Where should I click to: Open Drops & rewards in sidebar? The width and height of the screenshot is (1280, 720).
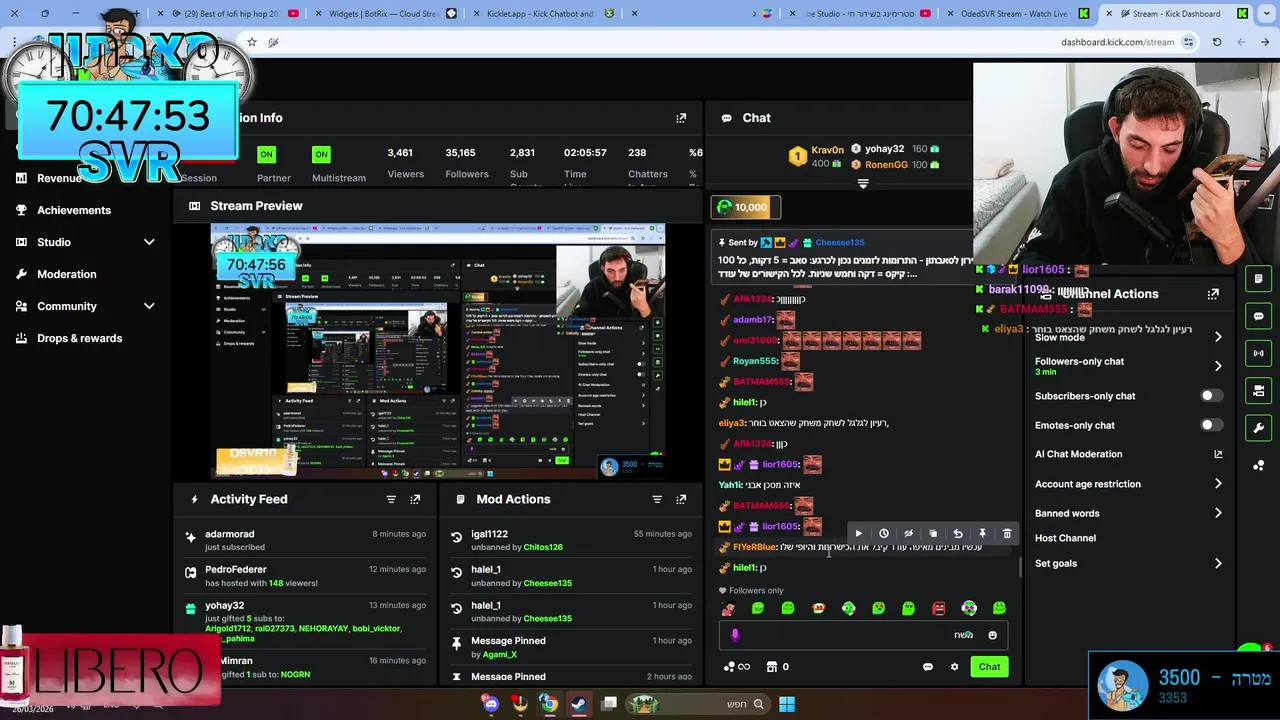79,338
